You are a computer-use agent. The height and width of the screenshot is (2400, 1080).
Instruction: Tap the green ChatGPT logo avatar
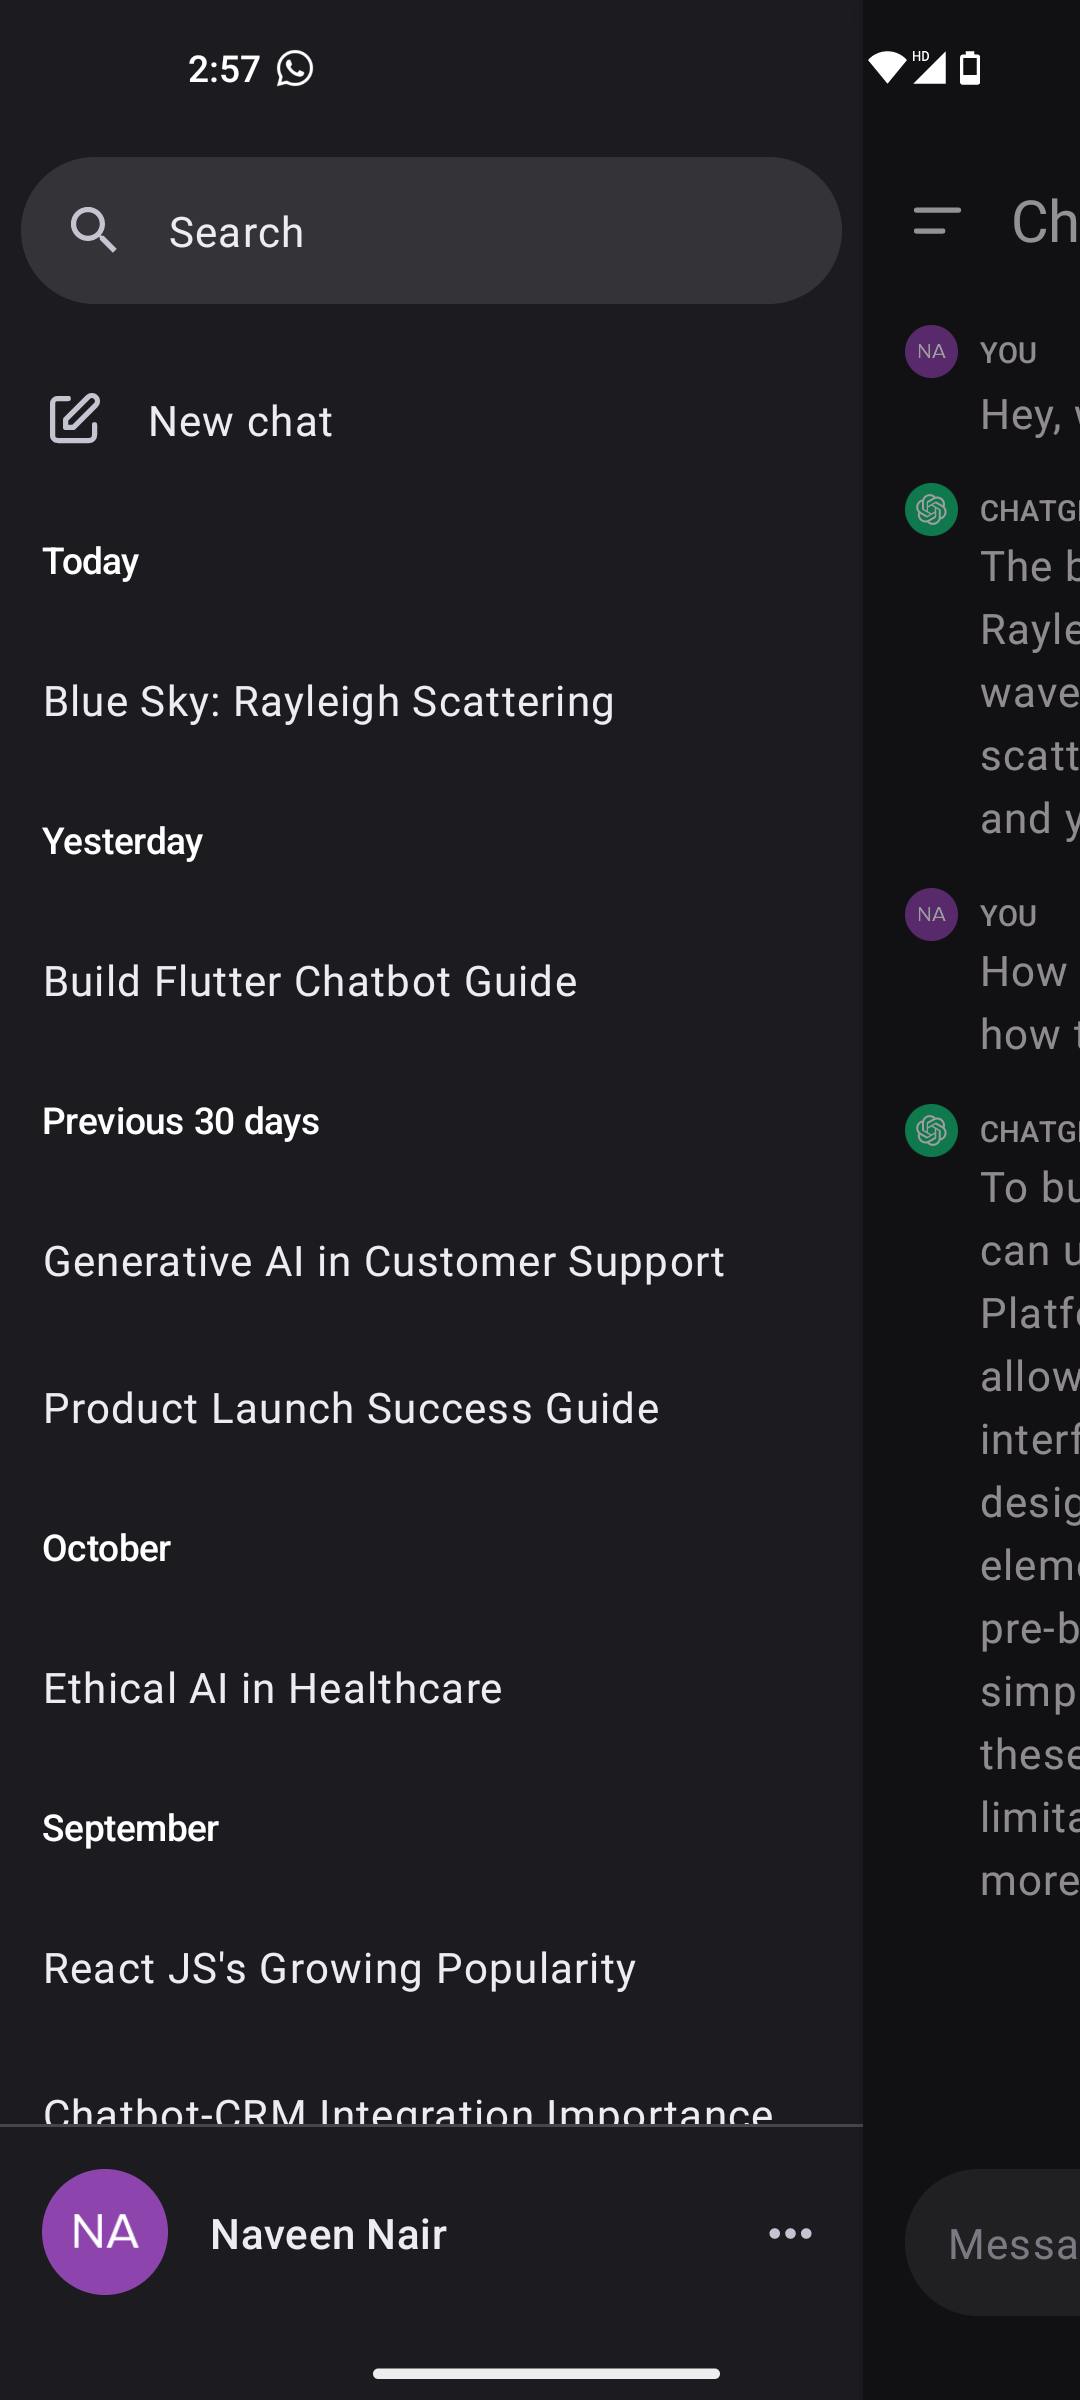(x=930, y=510)
